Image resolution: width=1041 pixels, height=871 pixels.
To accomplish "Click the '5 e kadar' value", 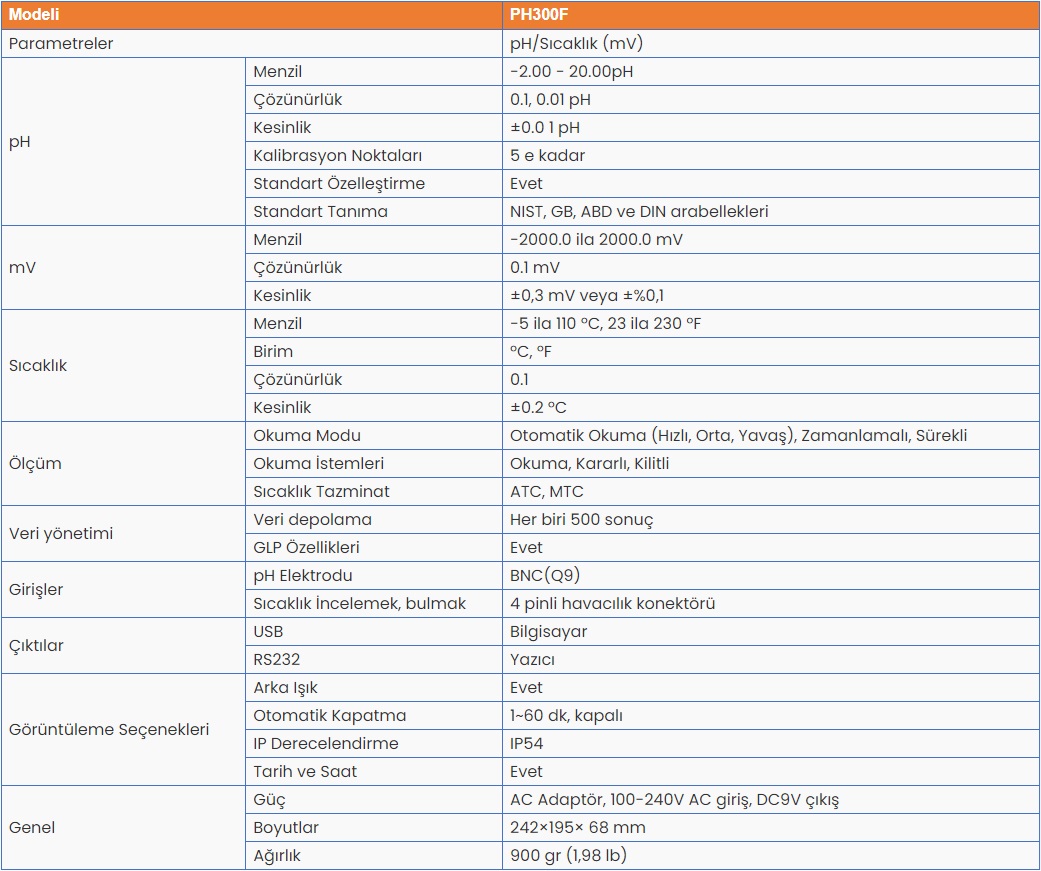I will coord(548,155).
